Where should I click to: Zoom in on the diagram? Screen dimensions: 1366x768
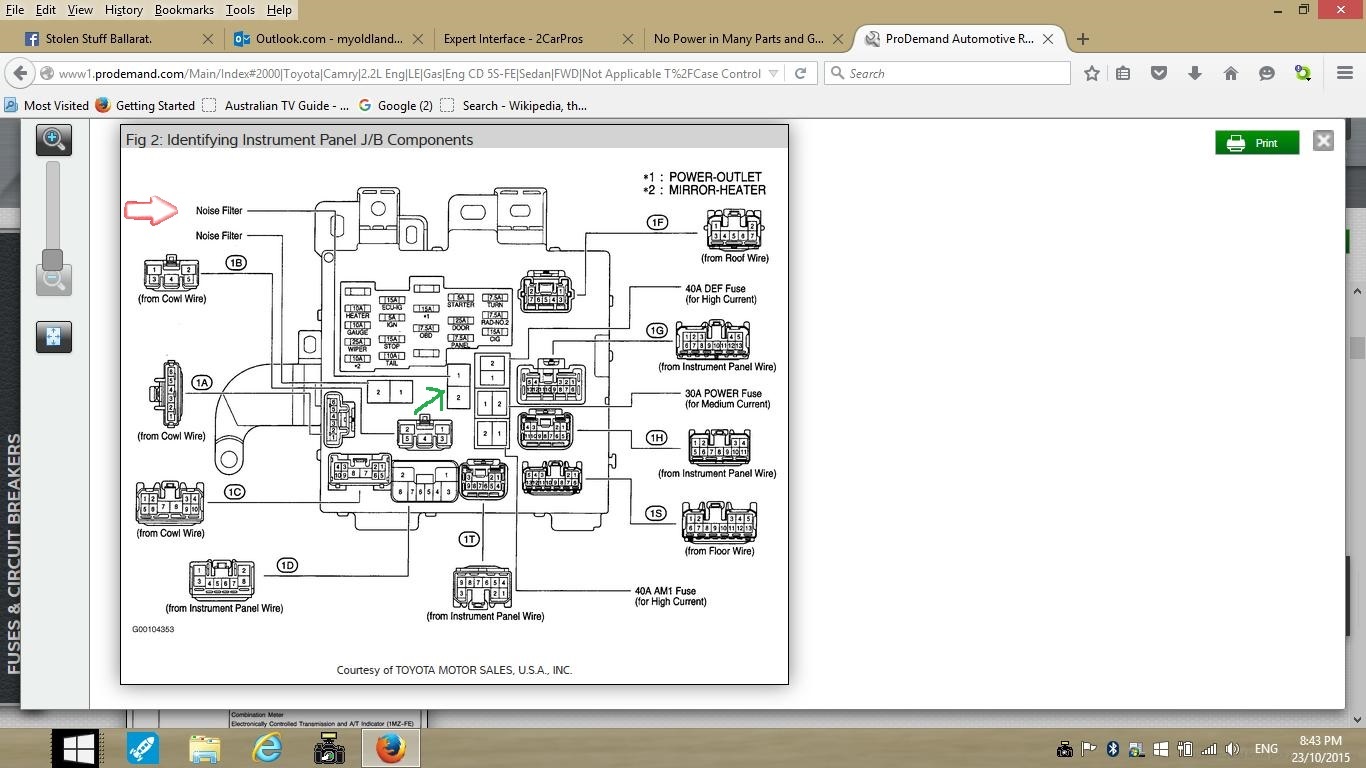point(54,139)
